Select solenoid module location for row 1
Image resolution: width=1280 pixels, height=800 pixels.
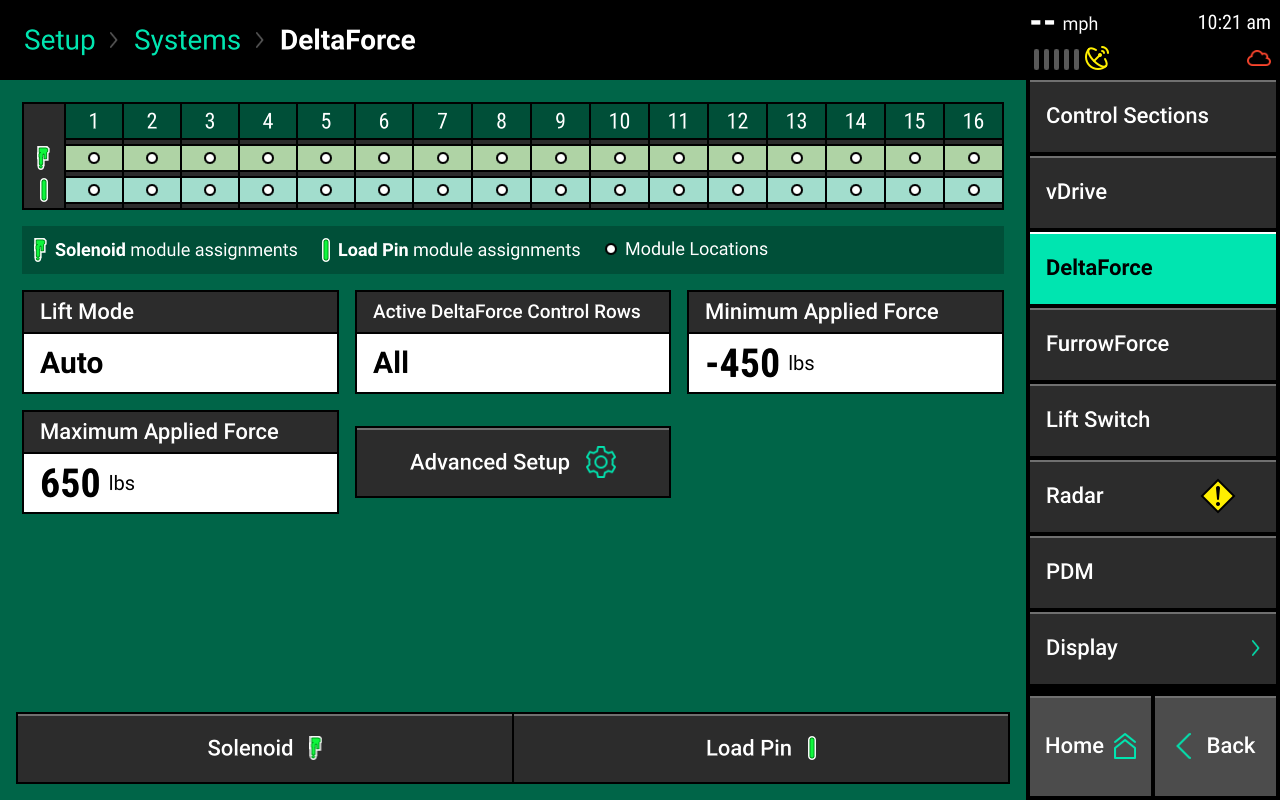(94, 158)
